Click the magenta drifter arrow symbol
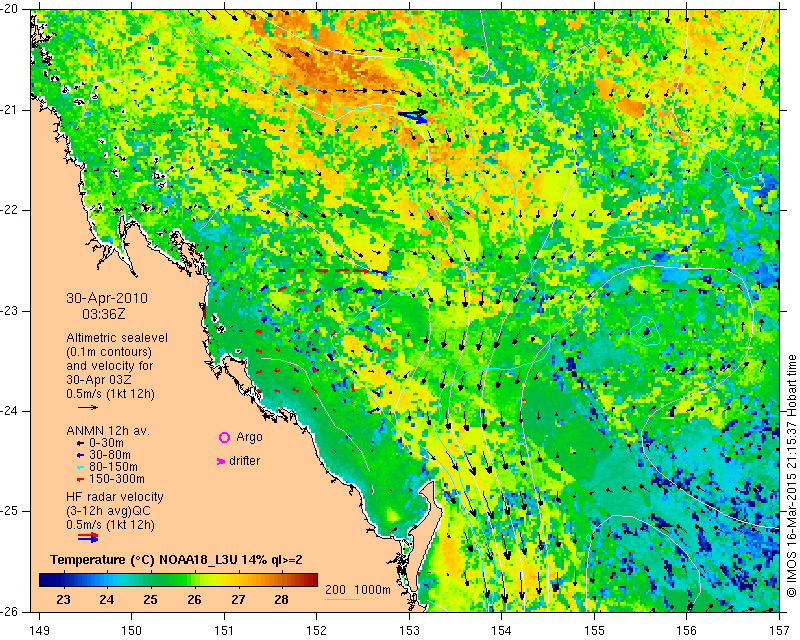800x640 pixels. [220, 461]
